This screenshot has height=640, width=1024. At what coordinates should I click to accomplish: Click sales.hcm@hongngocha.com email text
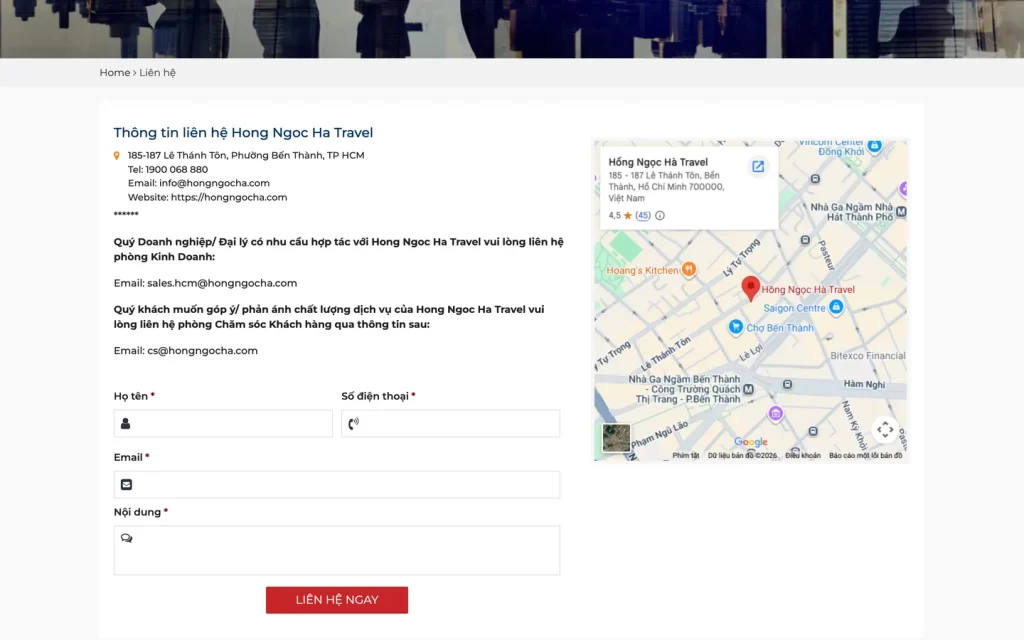(x=222, y=283)
